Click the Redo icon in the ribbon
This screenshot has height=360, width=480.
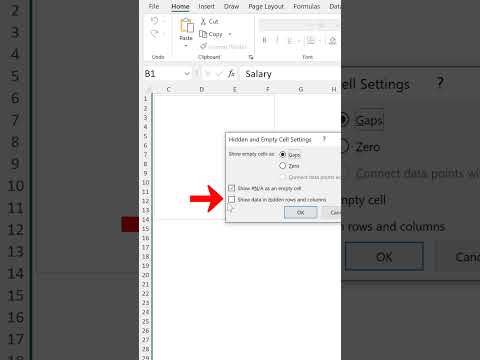coord(154,34)
